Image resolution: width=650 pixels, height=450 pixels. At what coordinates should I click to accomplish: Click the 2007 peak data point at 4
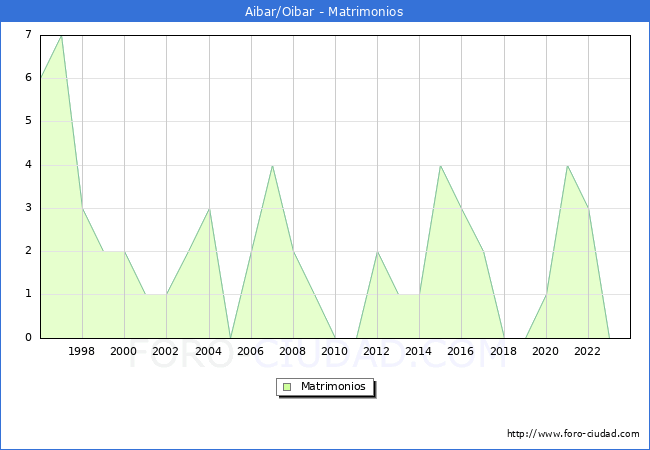click(x=272, y=166)
